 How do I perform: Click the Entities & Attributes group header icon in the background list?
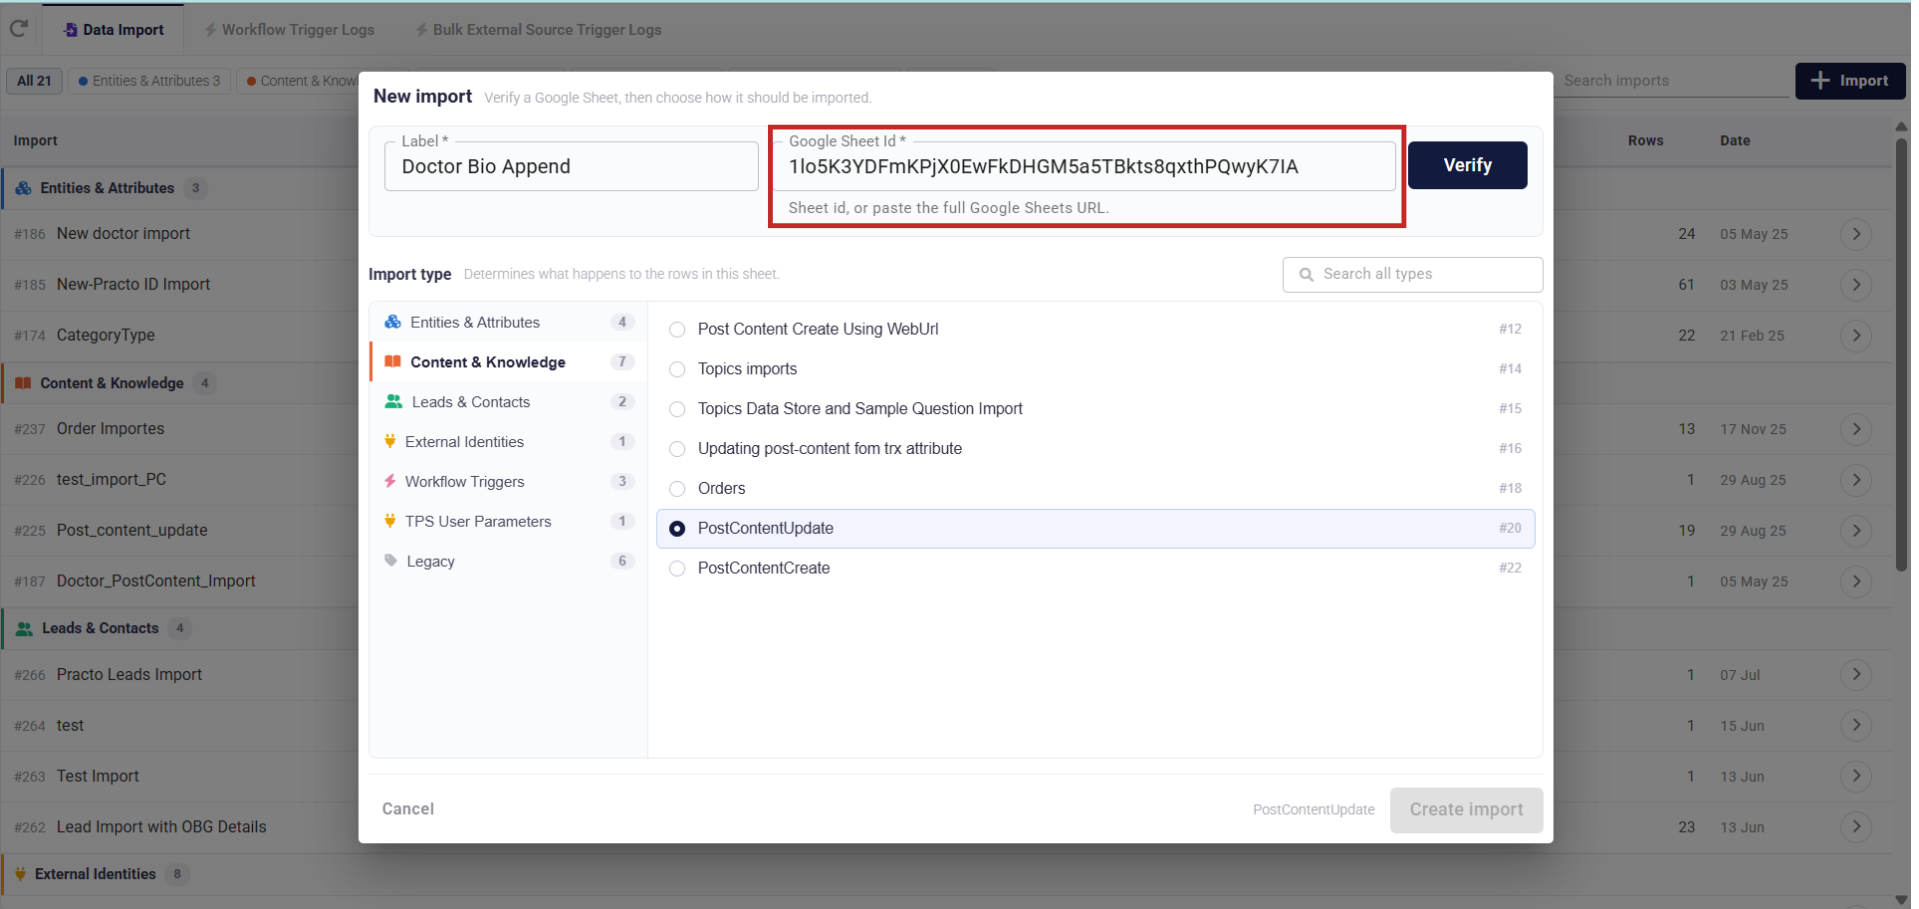click(23, 188)
